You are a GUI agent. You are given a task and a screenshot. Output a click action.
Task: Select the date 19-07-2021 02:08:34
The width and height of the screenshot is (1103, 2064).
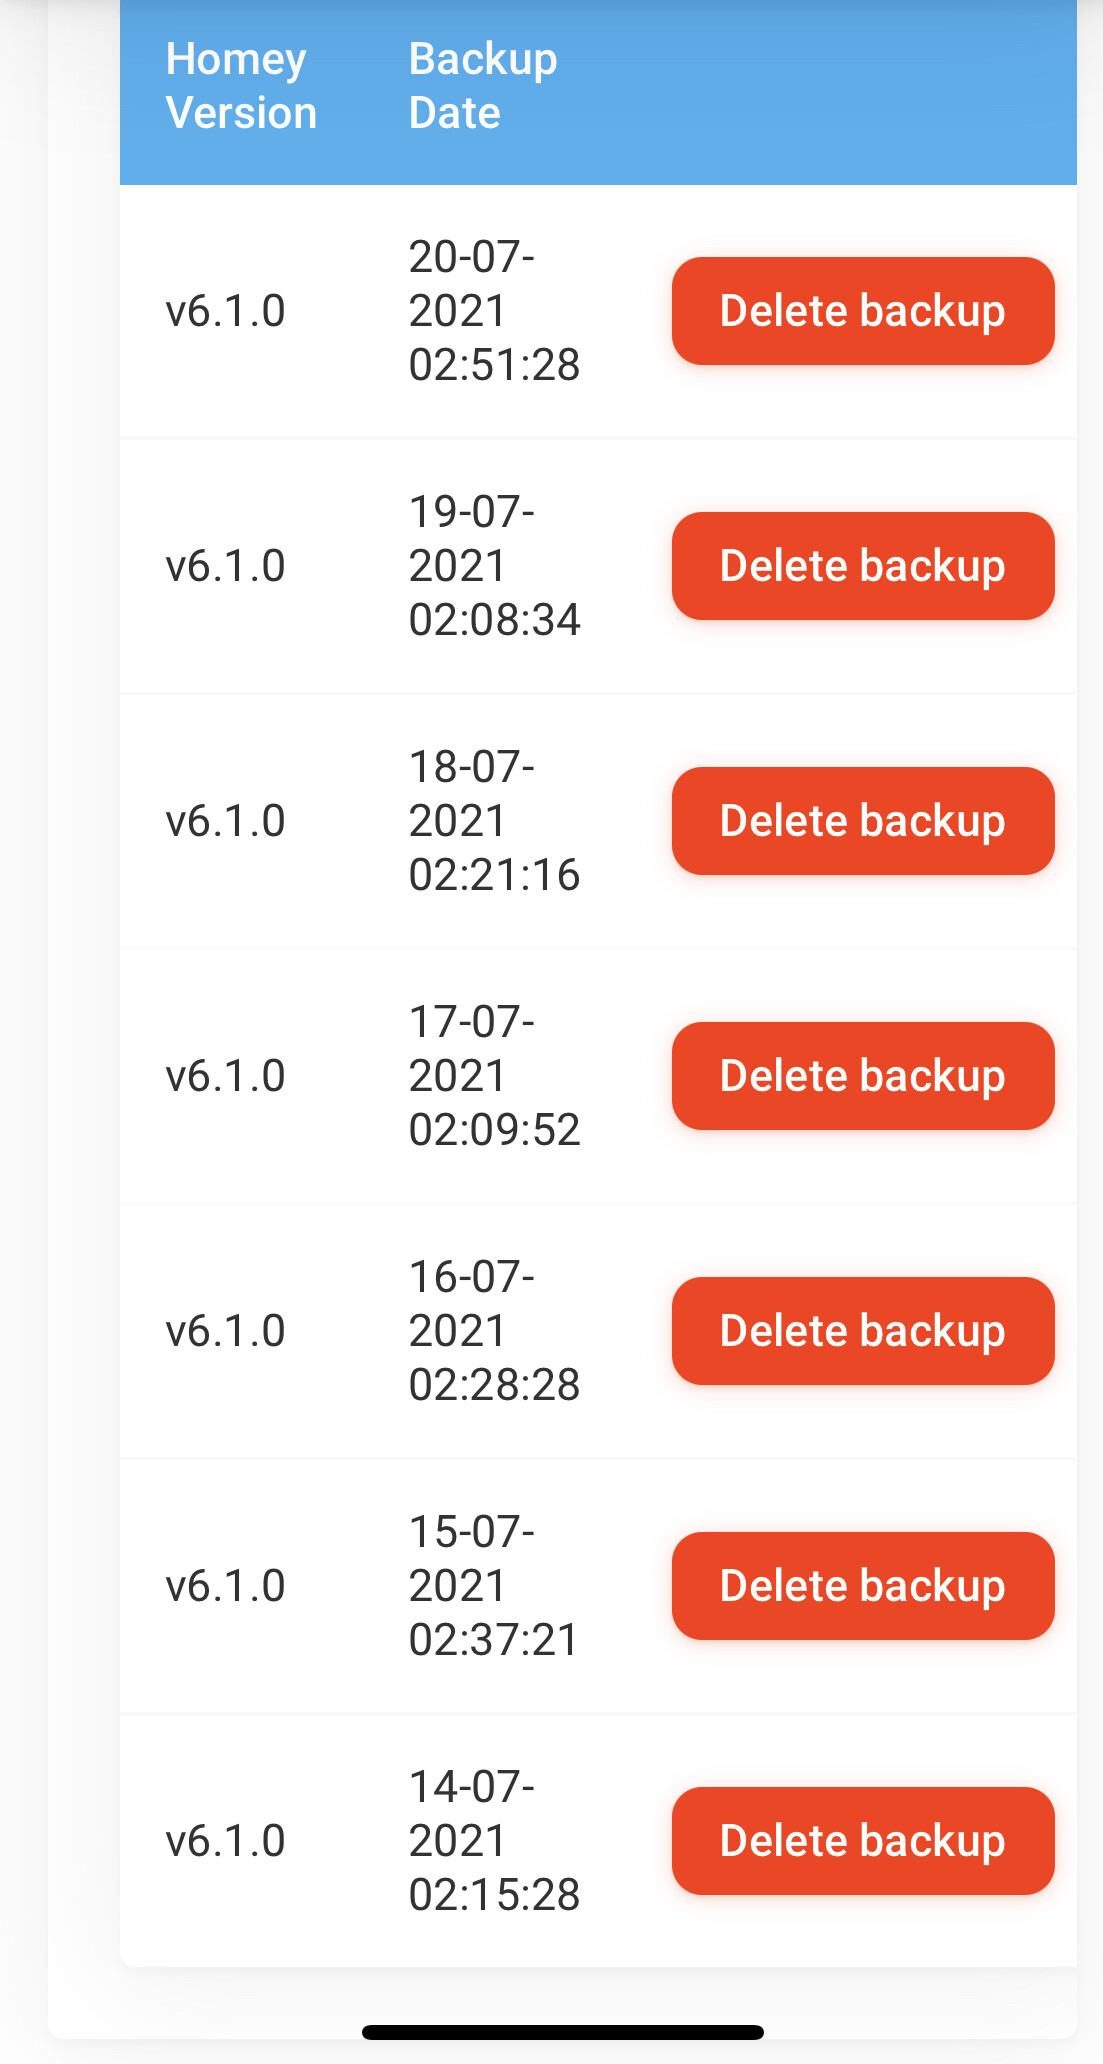[x=494, y=566]
